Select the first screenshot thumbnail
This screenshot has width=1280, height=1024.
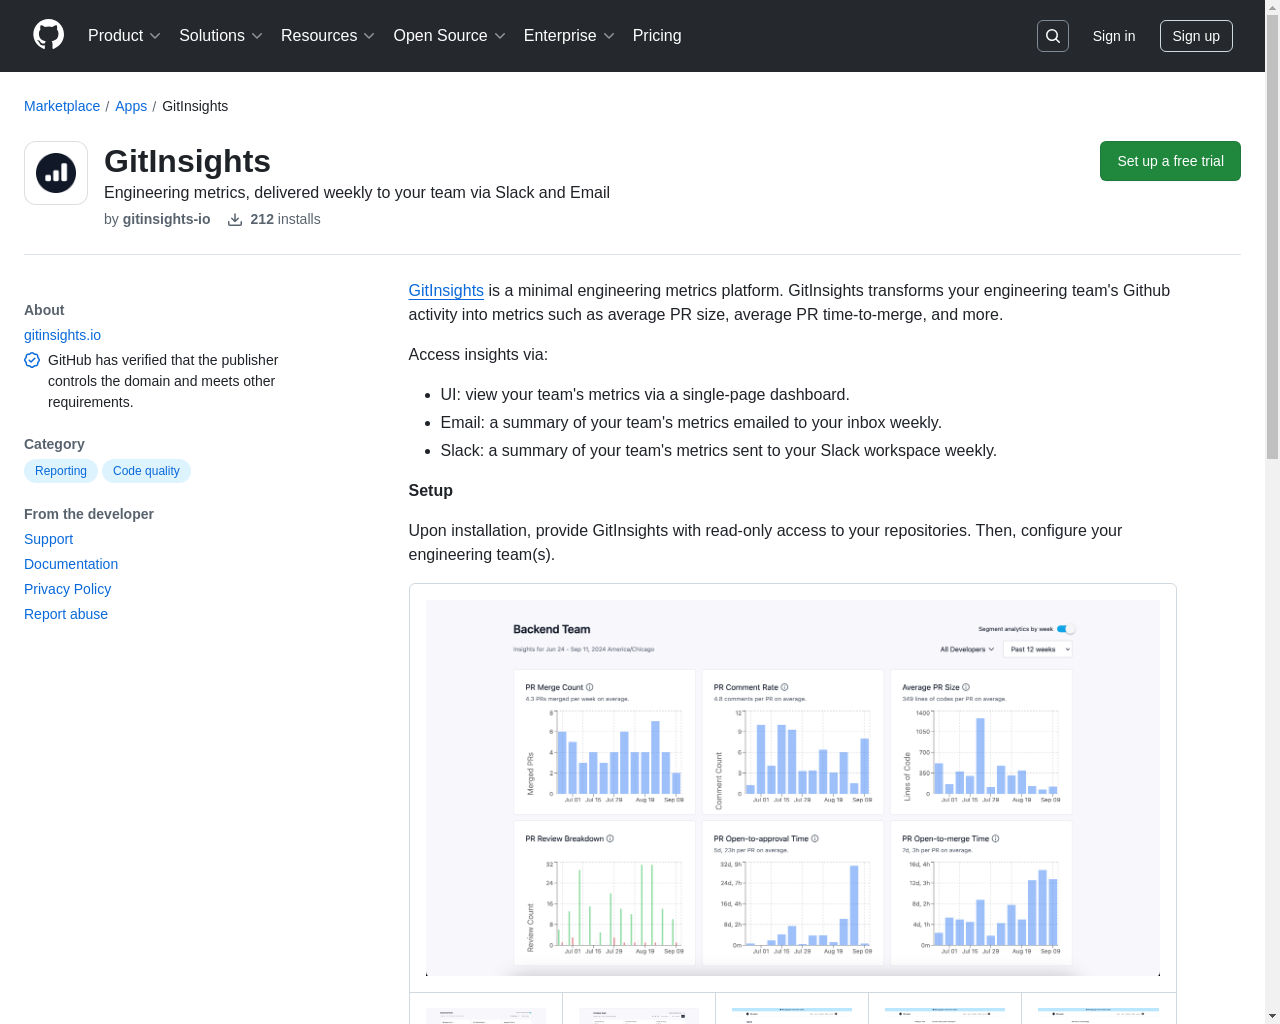pyautogui.click(x=486, y=1008)
